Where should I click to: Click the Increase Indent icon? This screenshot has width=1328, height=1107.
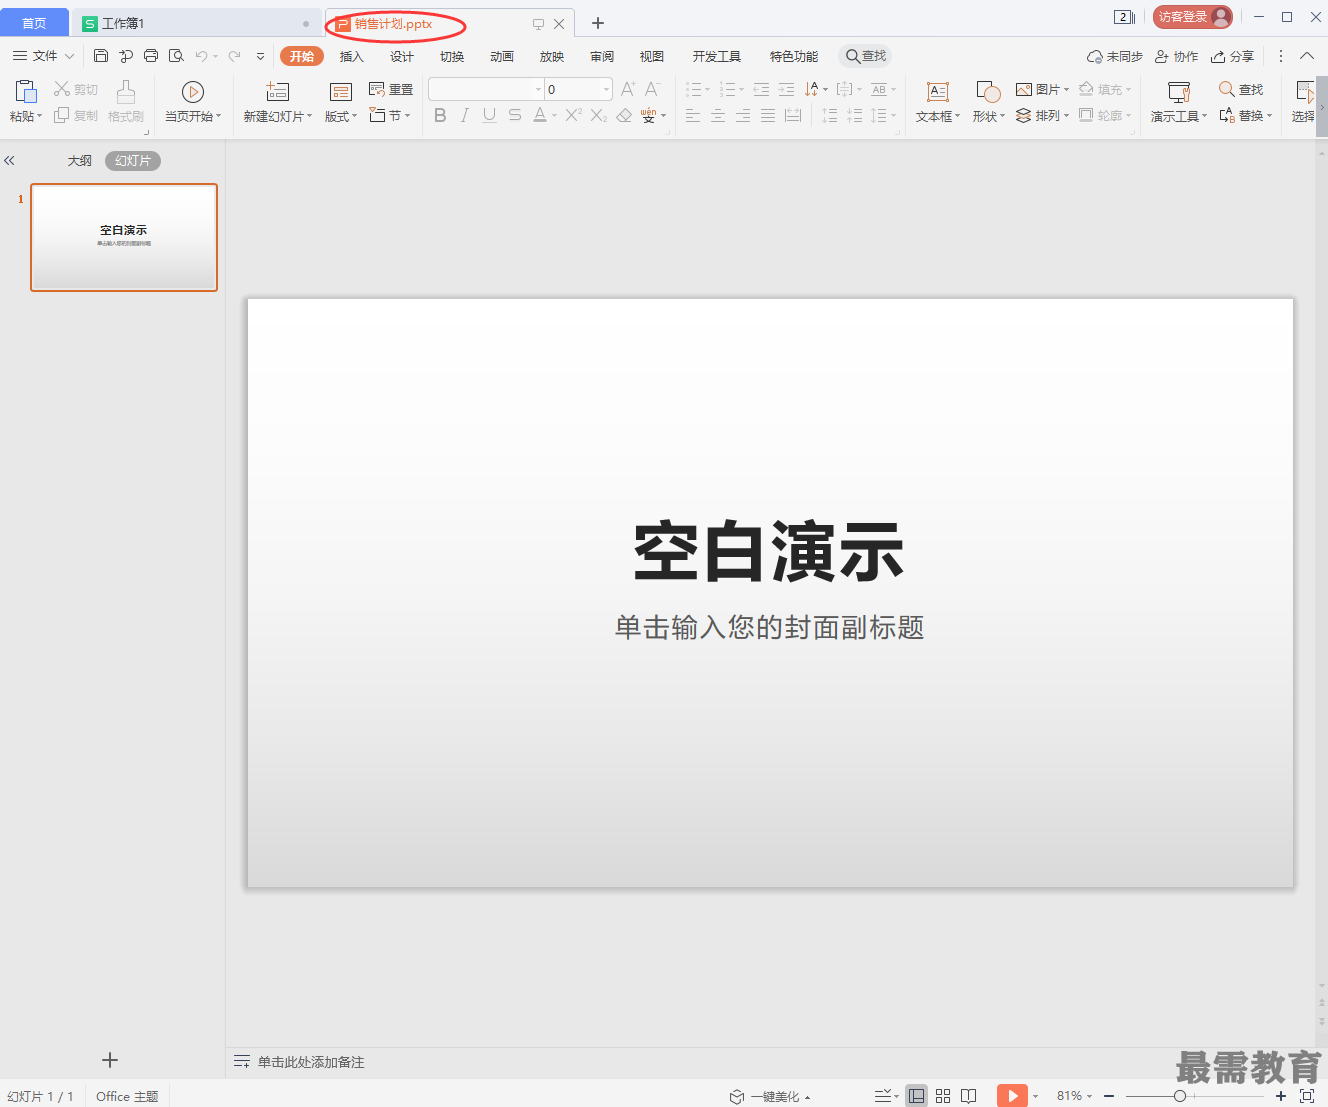coord(787,89)
